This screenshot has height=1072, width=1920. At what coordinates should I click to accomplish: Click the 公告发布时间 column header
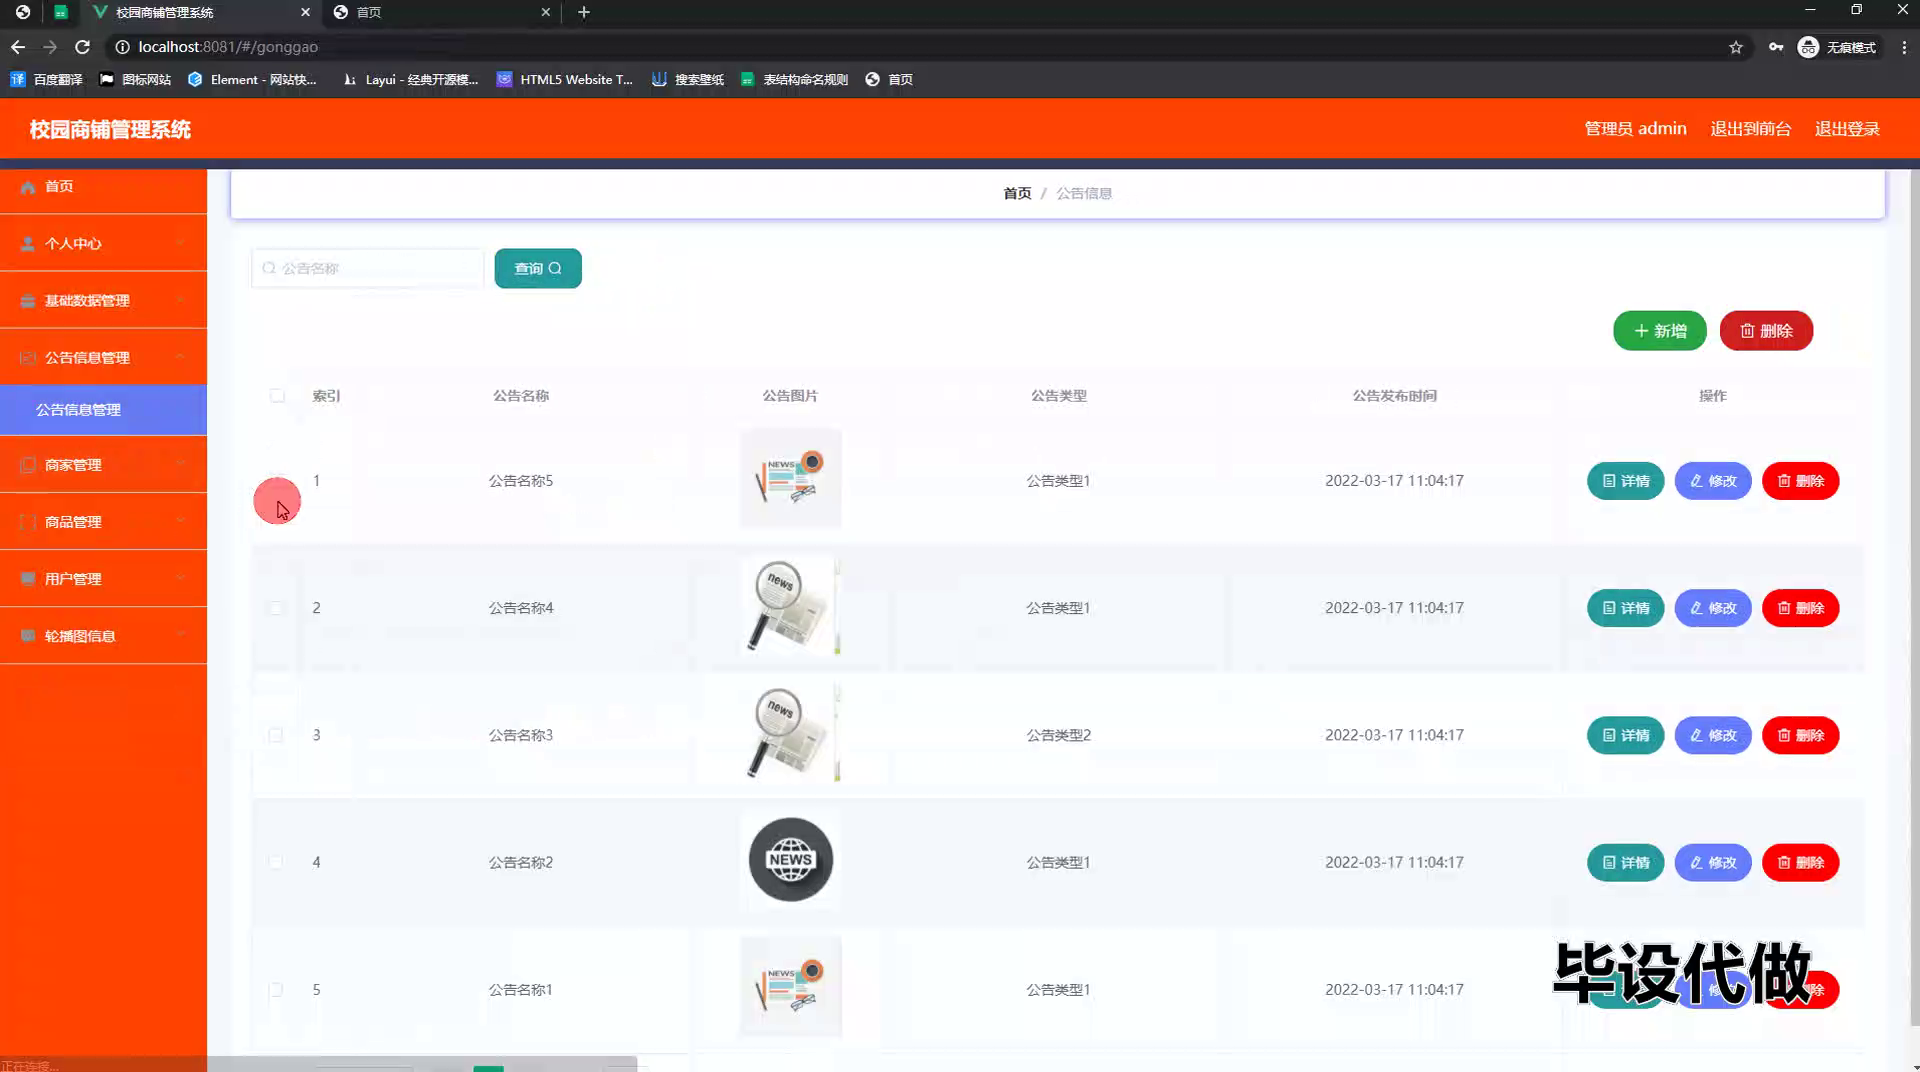click(x=1394, y=396)
